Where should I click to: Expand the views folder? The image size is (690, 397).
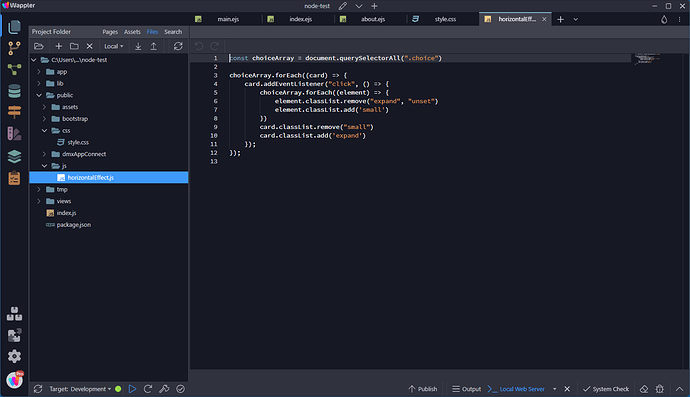[x=39, y=201]
